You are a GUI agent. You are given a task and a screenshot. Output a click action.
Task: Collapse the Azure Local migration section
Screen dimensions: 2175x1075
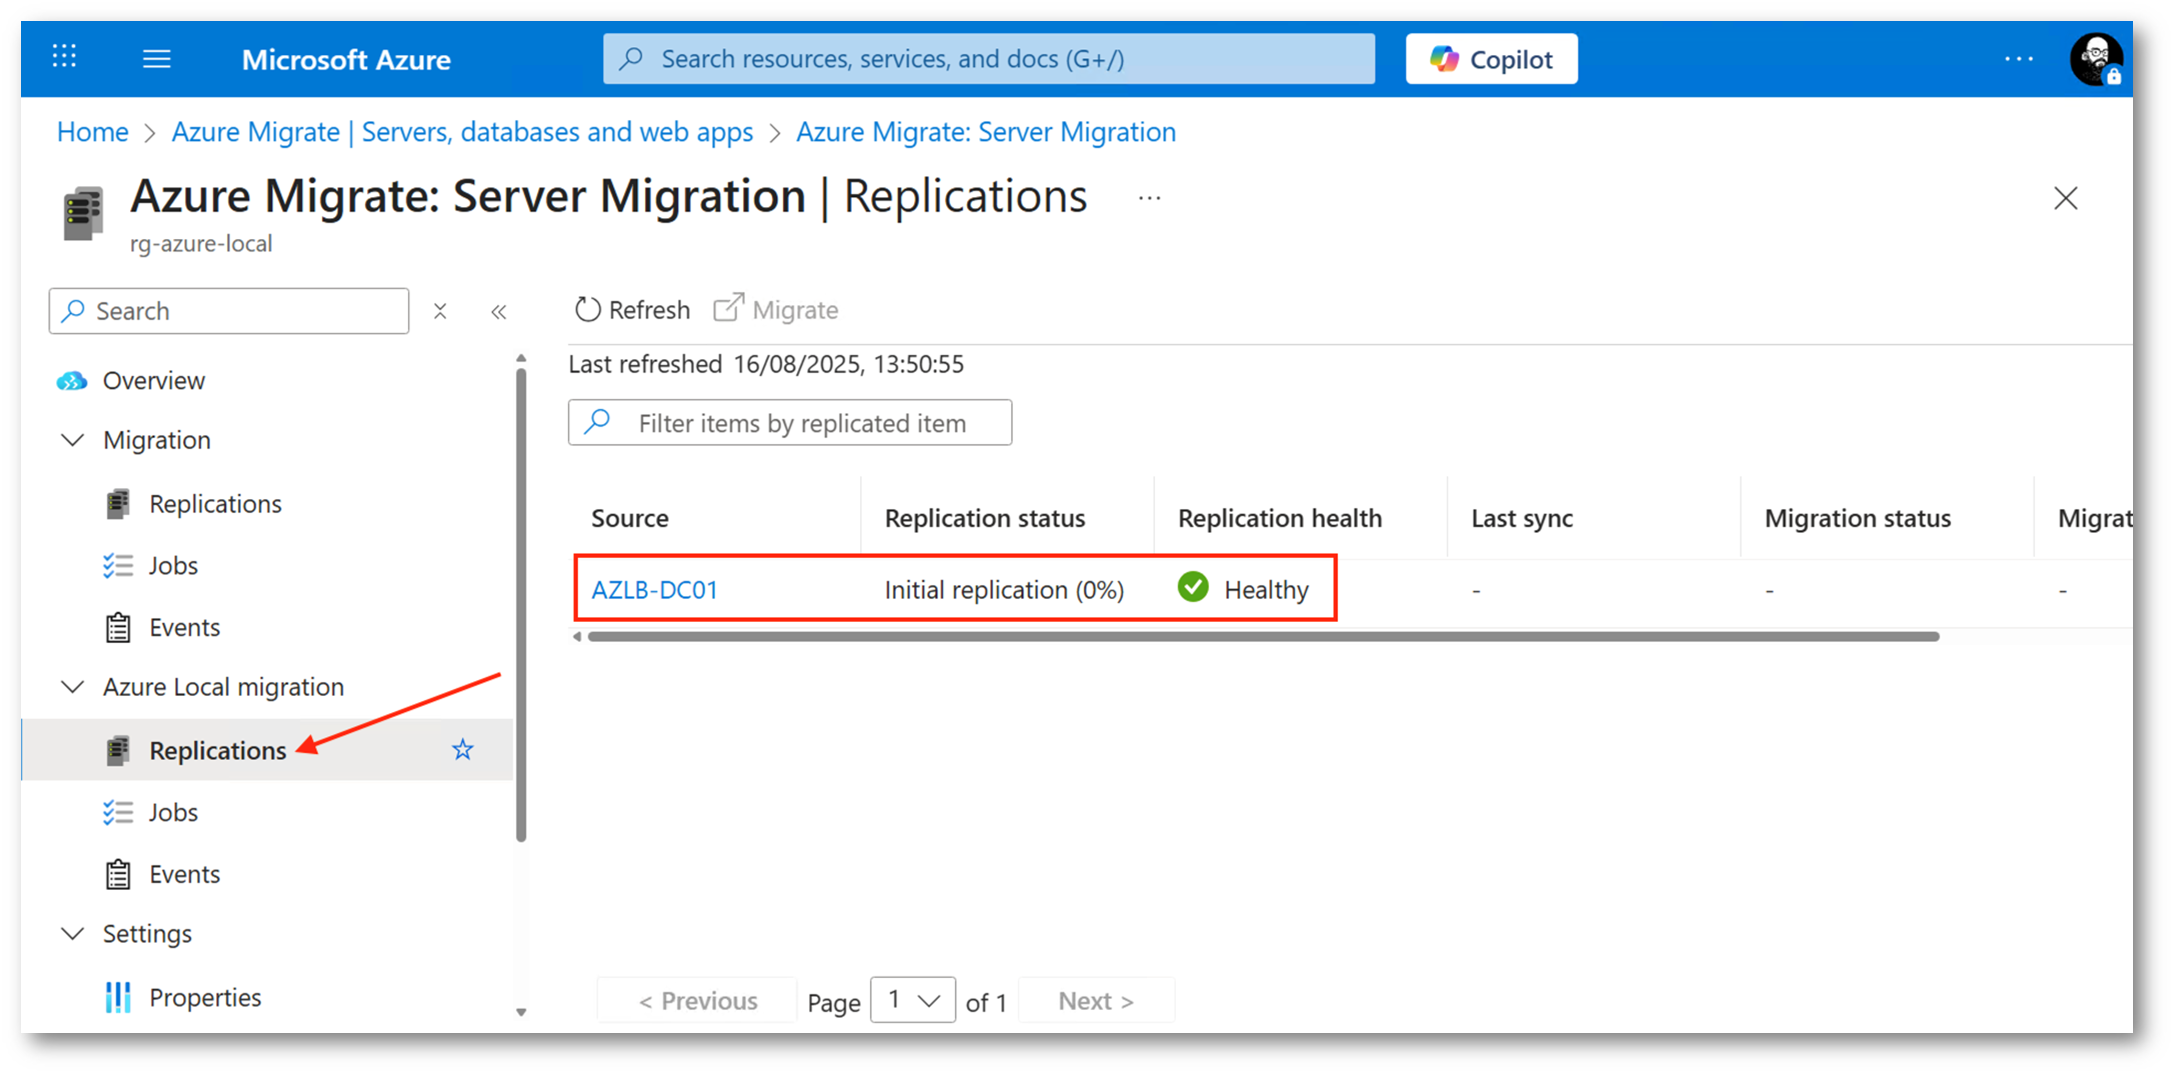pyautogui.click(x=73, y=687)
